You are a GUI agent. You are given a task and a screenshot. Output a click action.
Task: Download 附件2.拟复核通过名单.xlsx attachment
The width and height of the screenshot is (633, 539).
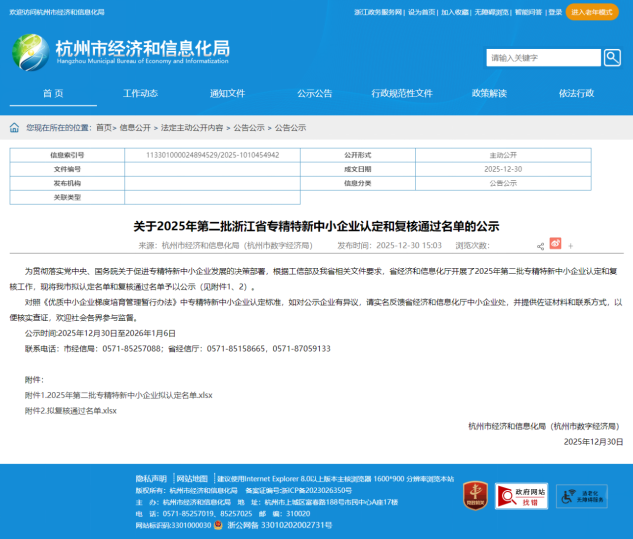coord(71,411)
